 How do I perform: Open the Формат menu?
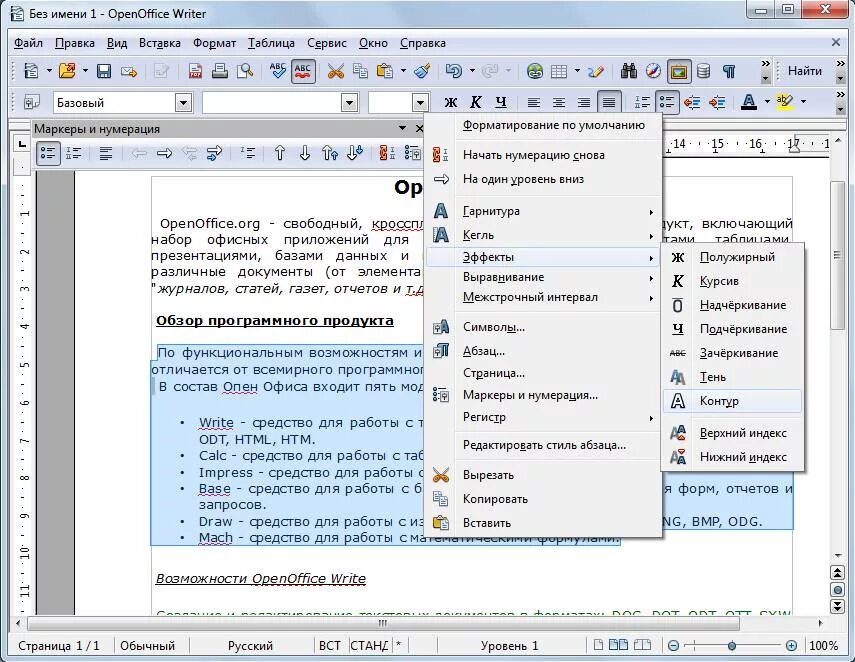(214, 43)
